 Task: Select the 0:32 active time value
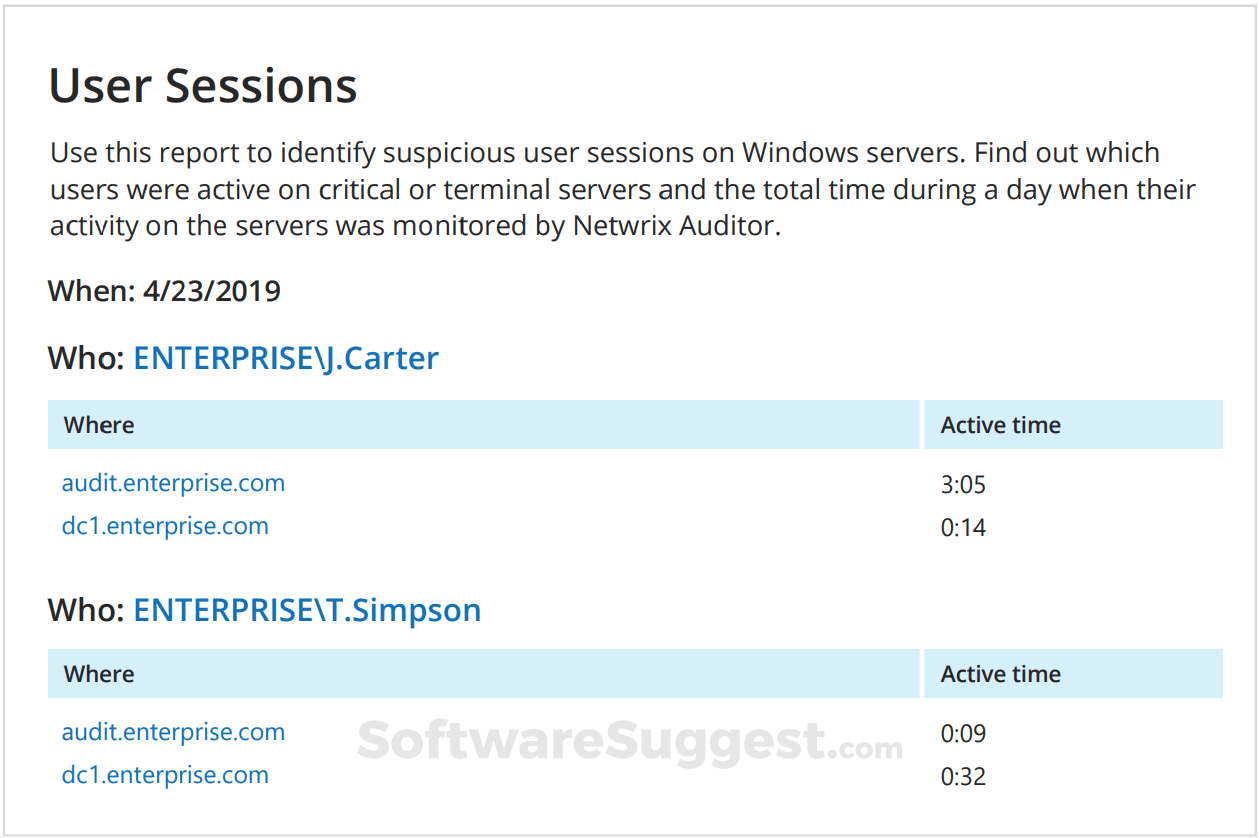tap(963, 777)
